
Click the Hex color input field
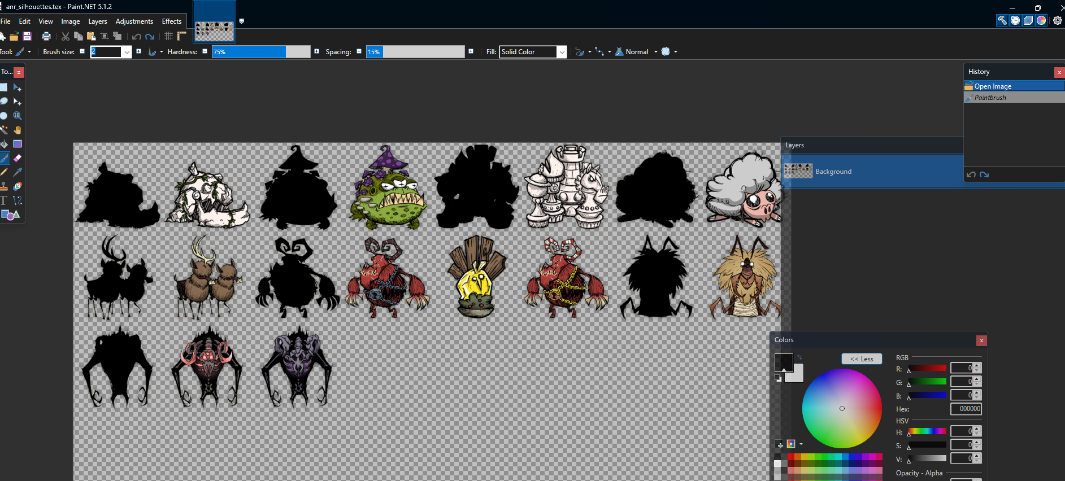pyautogui.click(x=965, y=409)
